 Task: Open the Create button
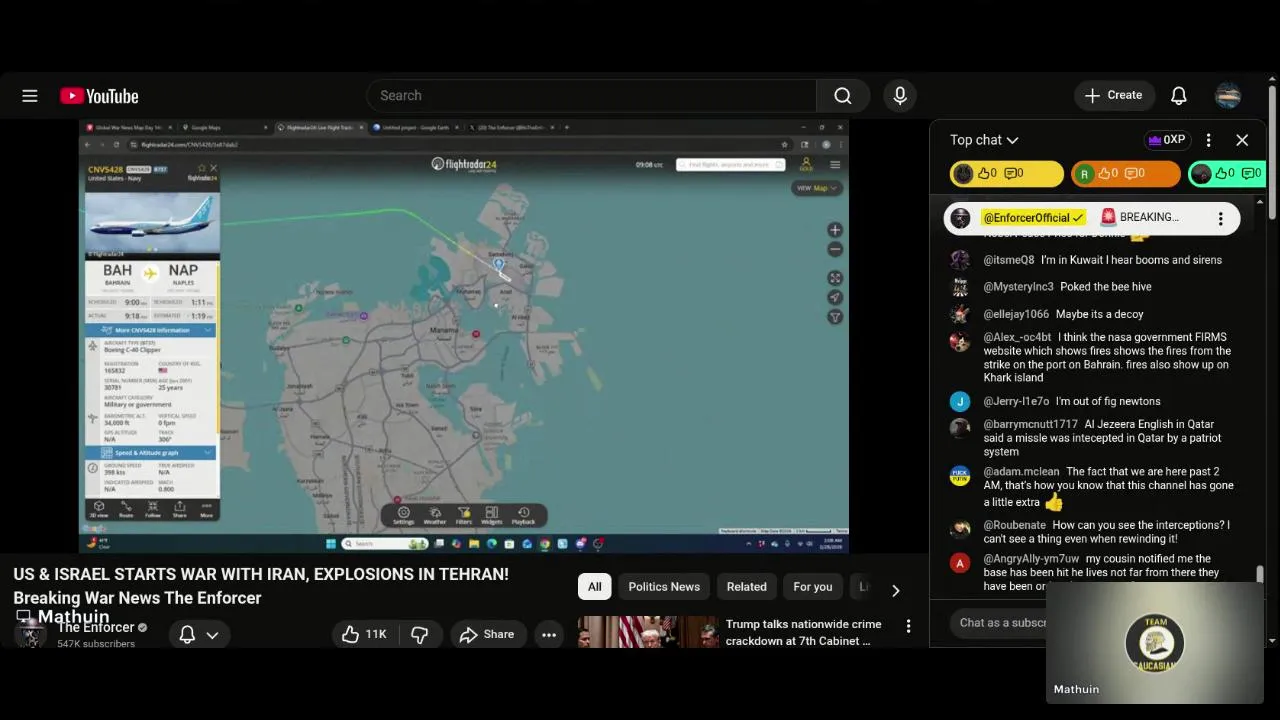[x=1114, y=96]
